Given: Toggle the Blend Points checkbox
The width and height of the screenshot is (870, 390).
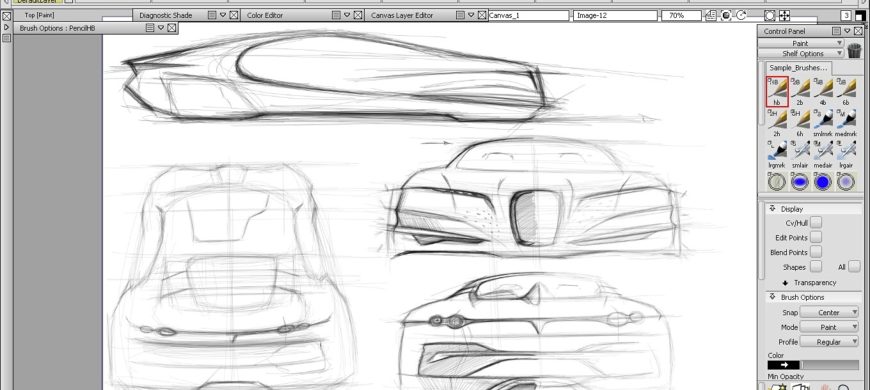Looking at the screenshot, I should point(816,252).
